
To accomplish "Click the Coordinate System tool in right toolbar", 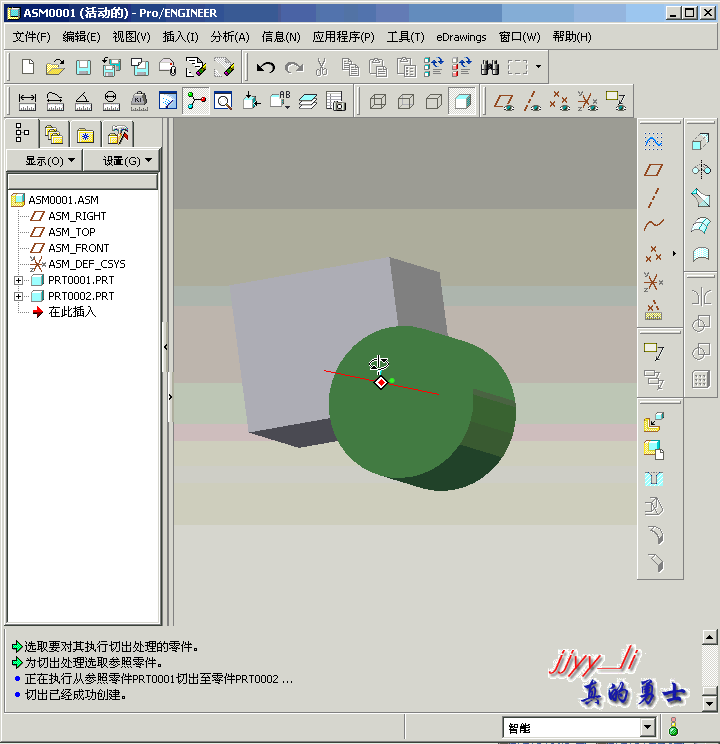I will pos(654,282).
